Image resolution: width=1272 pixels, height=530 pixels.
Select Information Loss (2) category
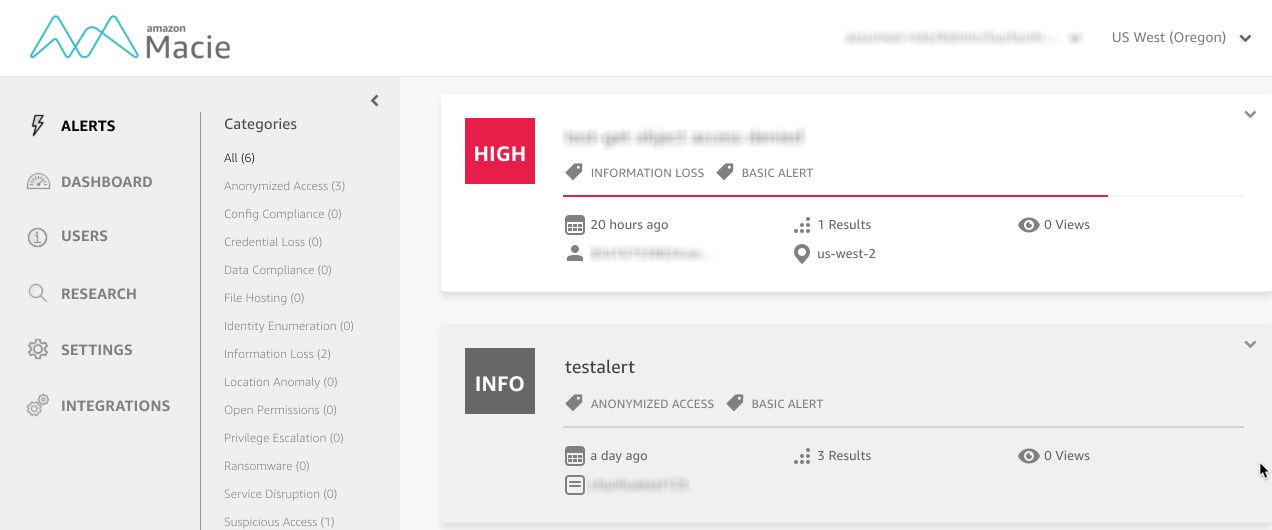[x=277, y=354]
